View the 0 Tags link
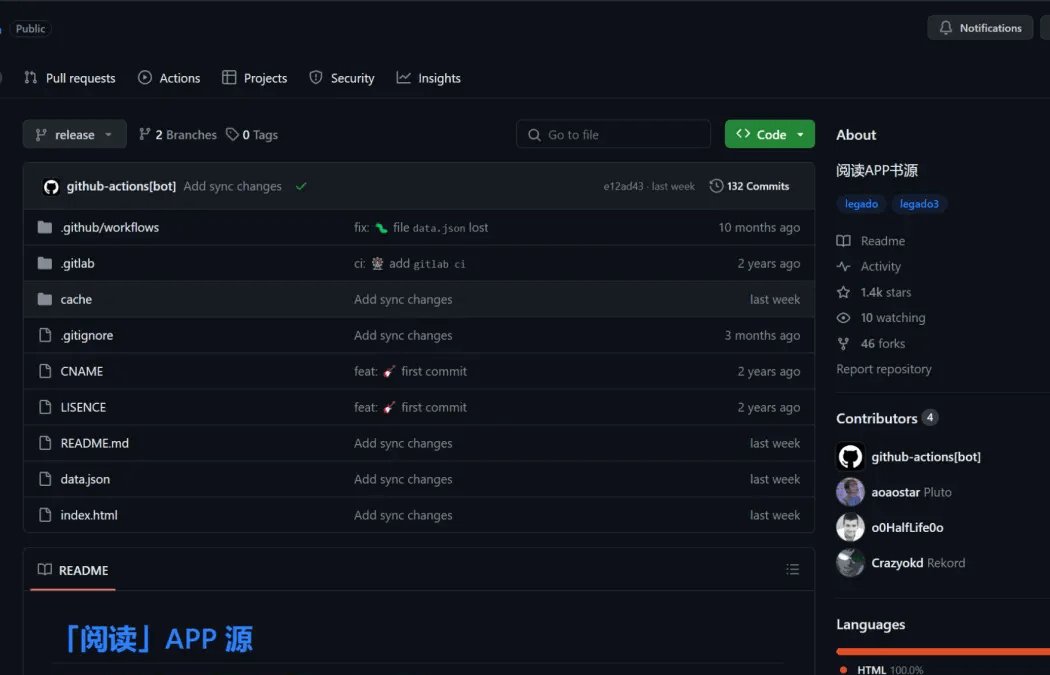The height and width of the screenshot is (675, 1050). (252, 135)
